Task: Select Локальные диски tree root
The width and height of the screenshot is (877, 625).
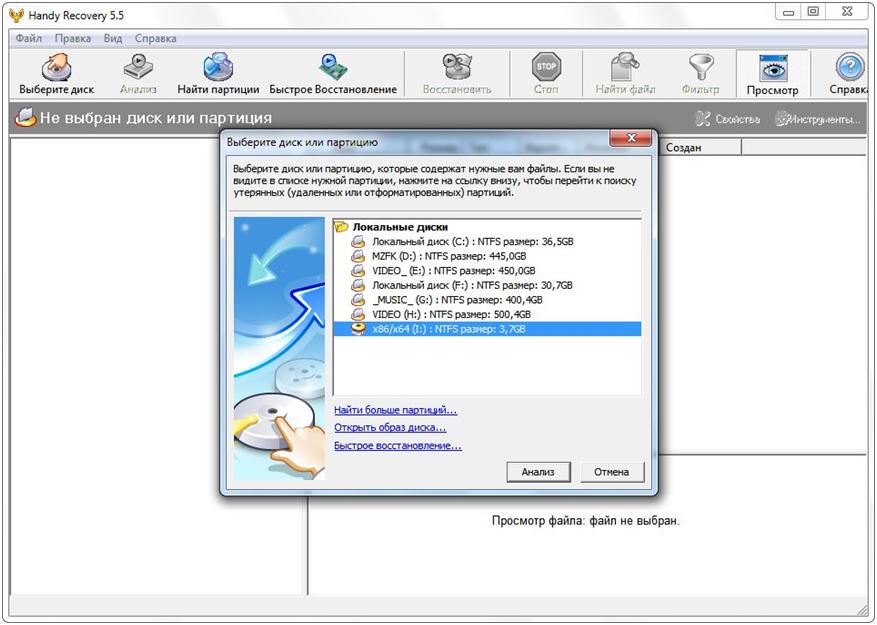Action: (400, 227)
